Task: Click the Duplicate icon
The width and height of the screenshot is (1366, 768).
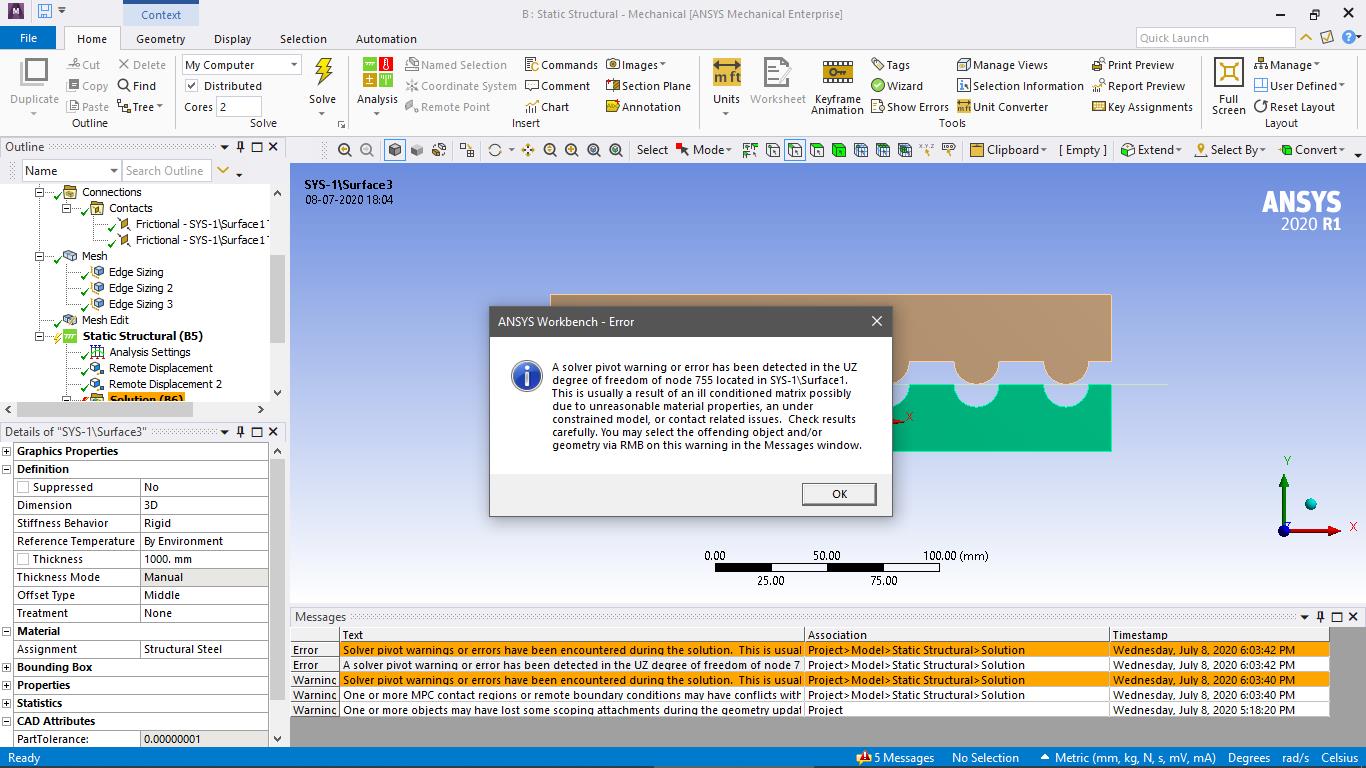Action: (x=34, y=73)
